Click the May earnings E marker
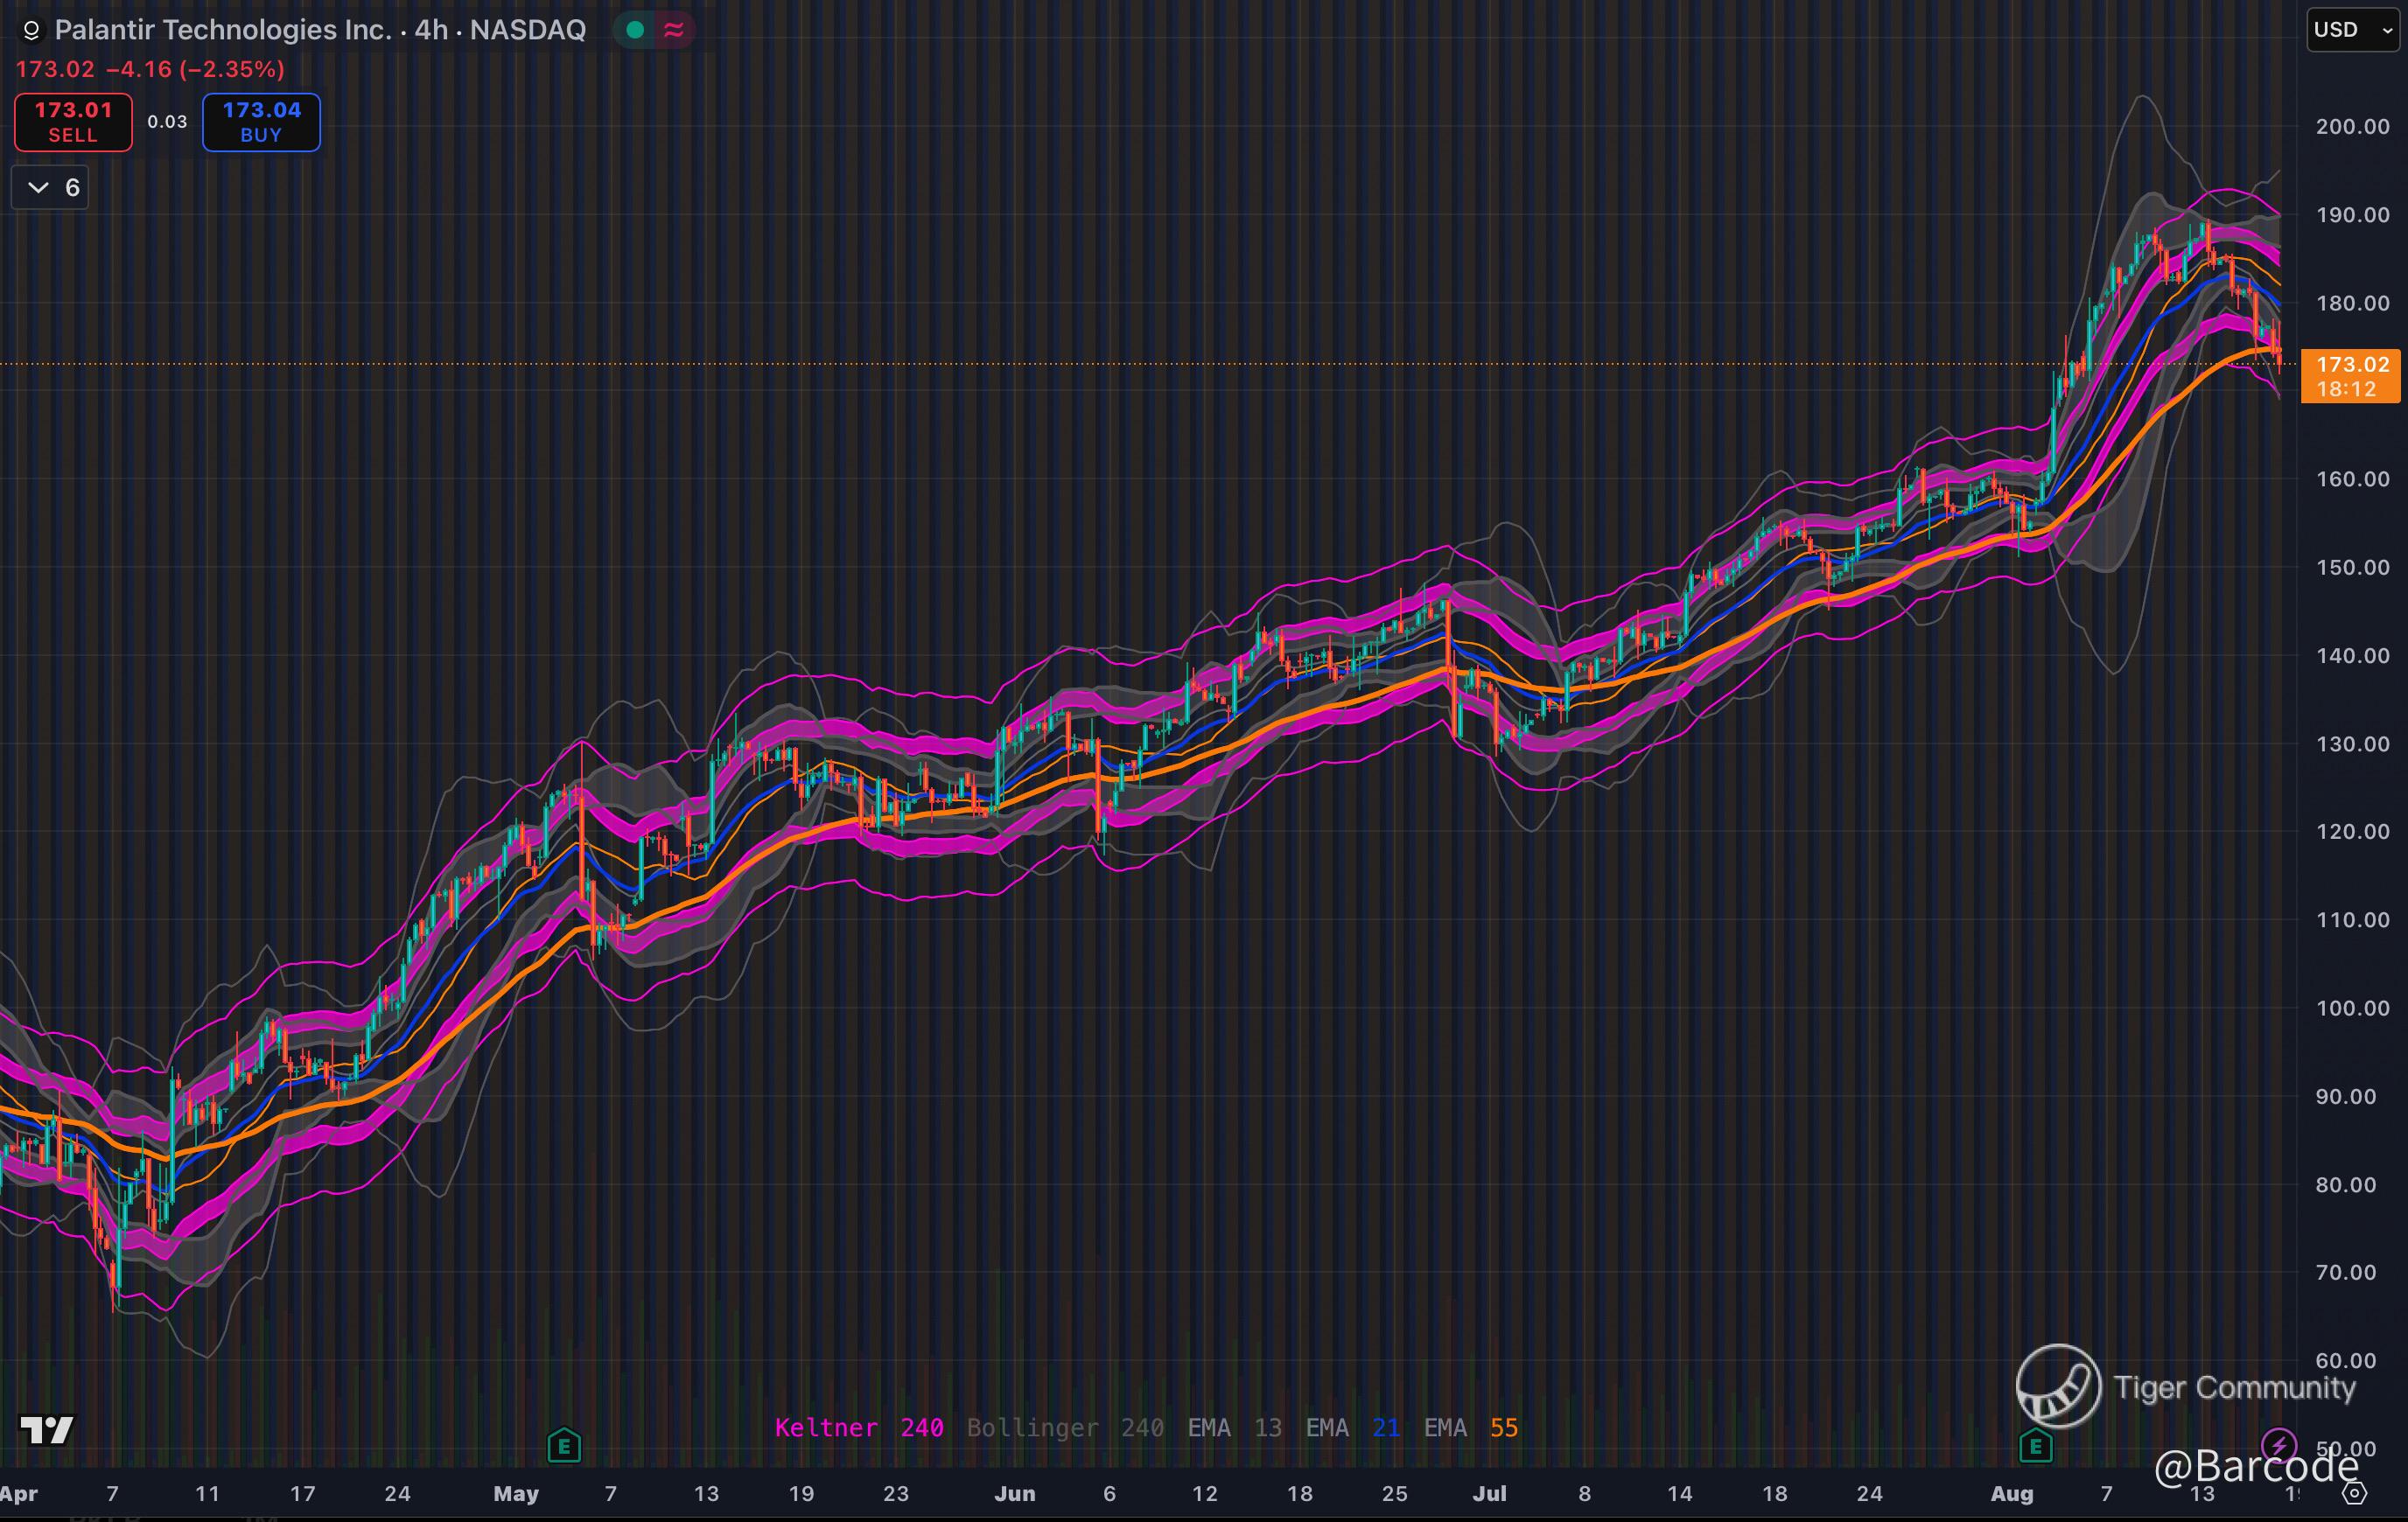 pos(564,1445)
